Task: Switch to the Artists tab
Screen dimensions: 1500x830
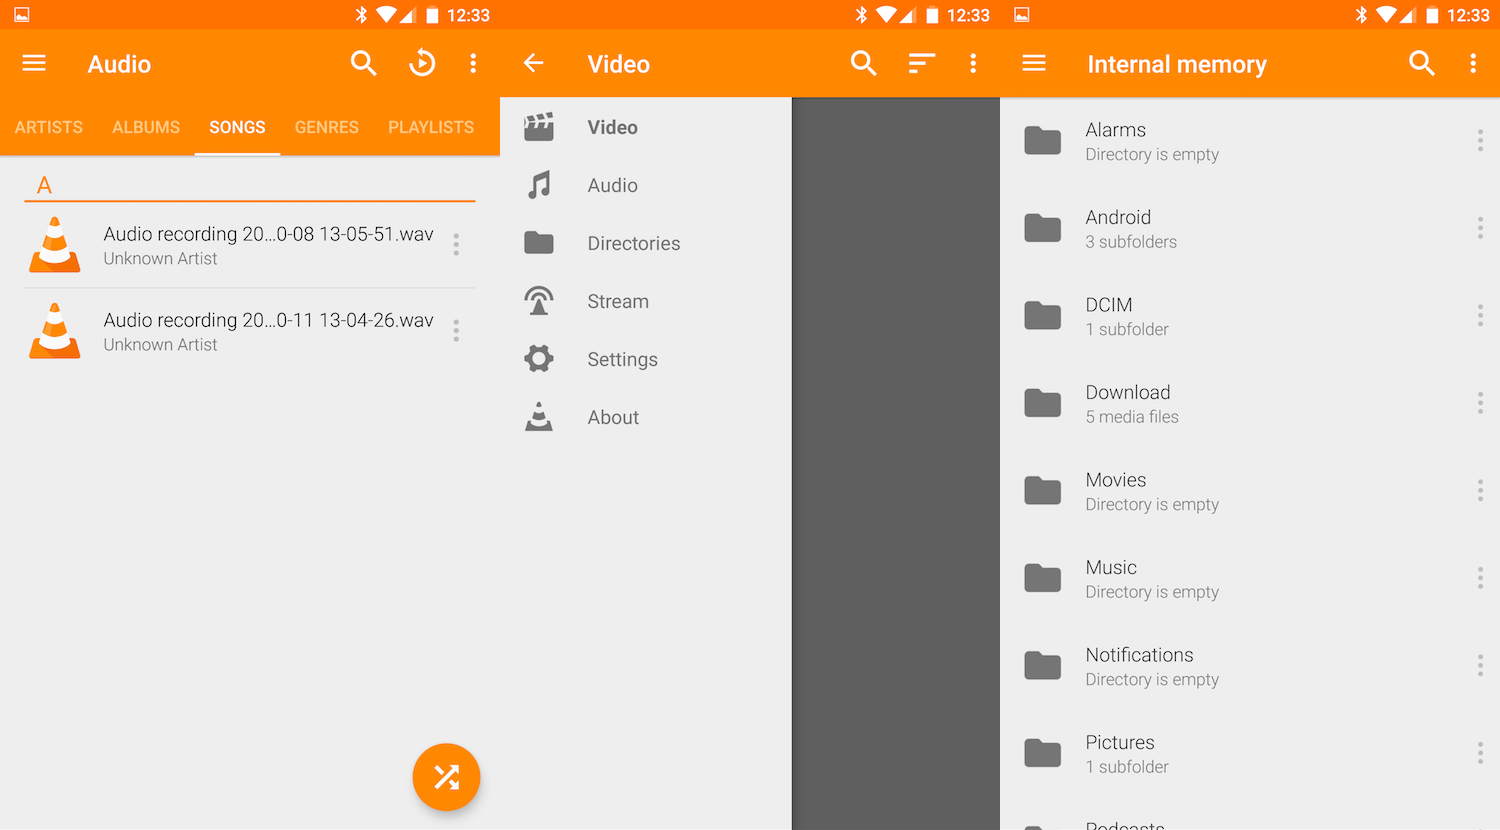Action: click(49, 127)
